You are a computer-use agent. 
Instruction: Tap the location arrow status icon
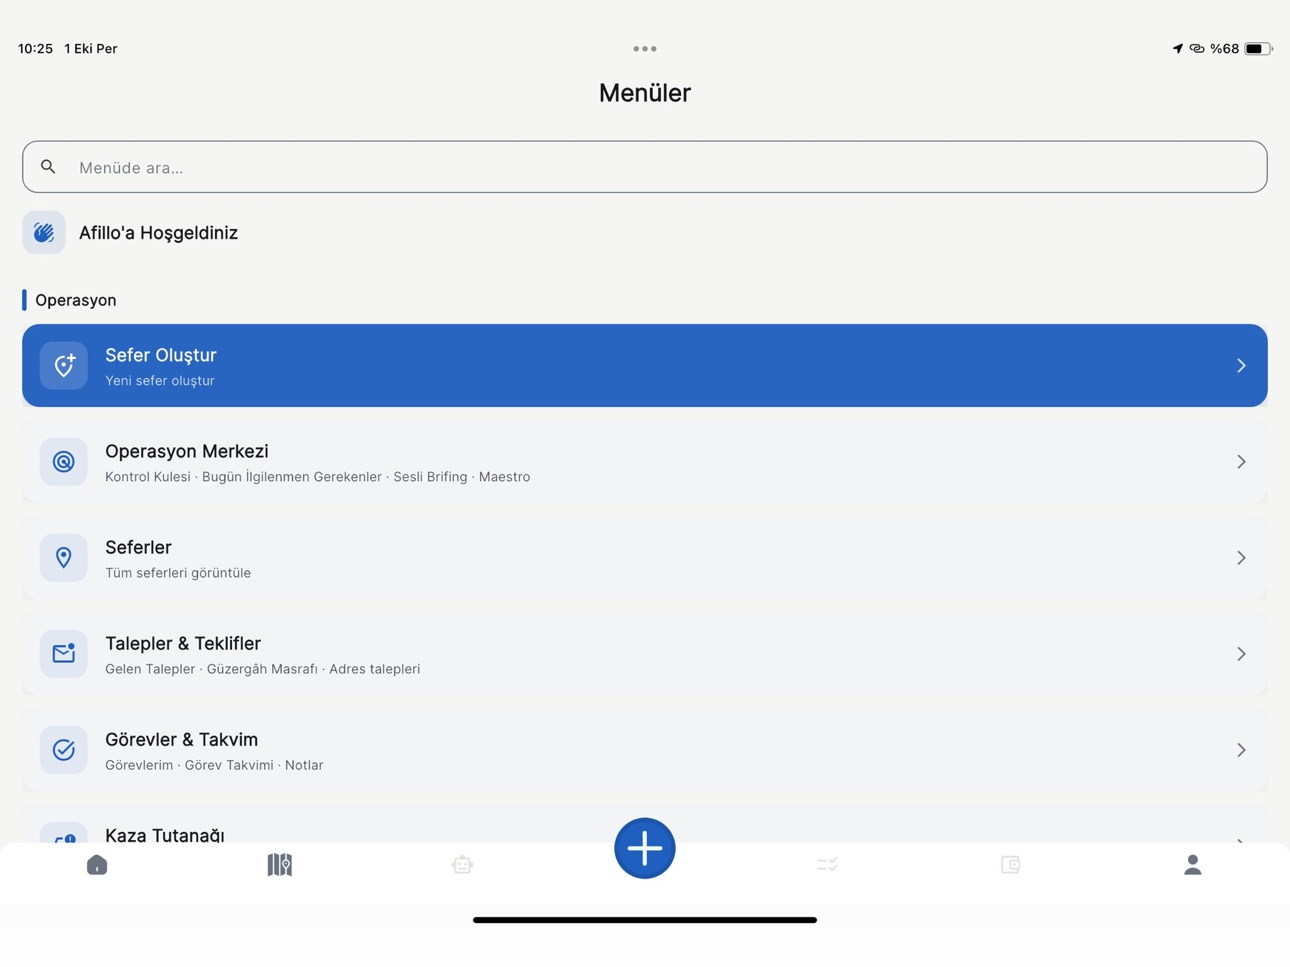1177,48
